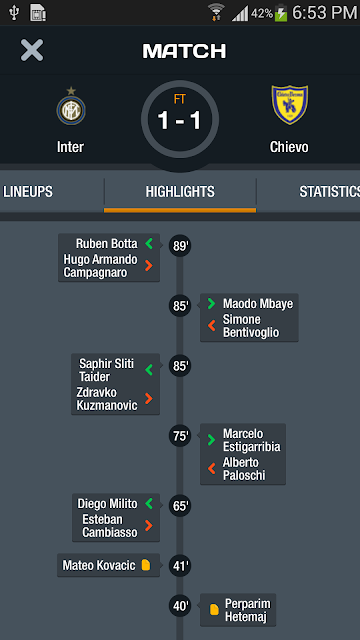Image resolution: width=360 pixels, height=640 pixels.
Task: Tap the 41' minute marker
Action: 180,566
